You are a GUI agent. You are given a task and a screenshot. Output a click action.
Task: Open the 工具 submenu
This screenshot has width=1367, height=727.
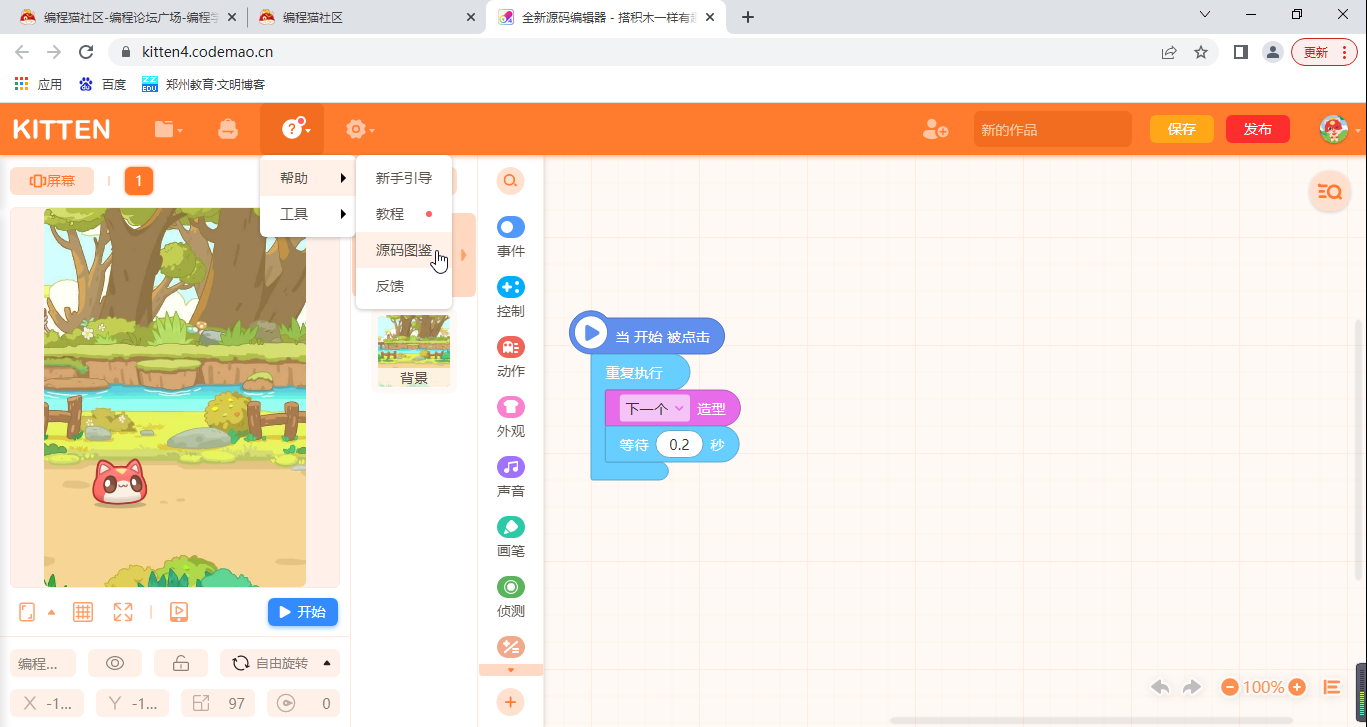point(307,214)
